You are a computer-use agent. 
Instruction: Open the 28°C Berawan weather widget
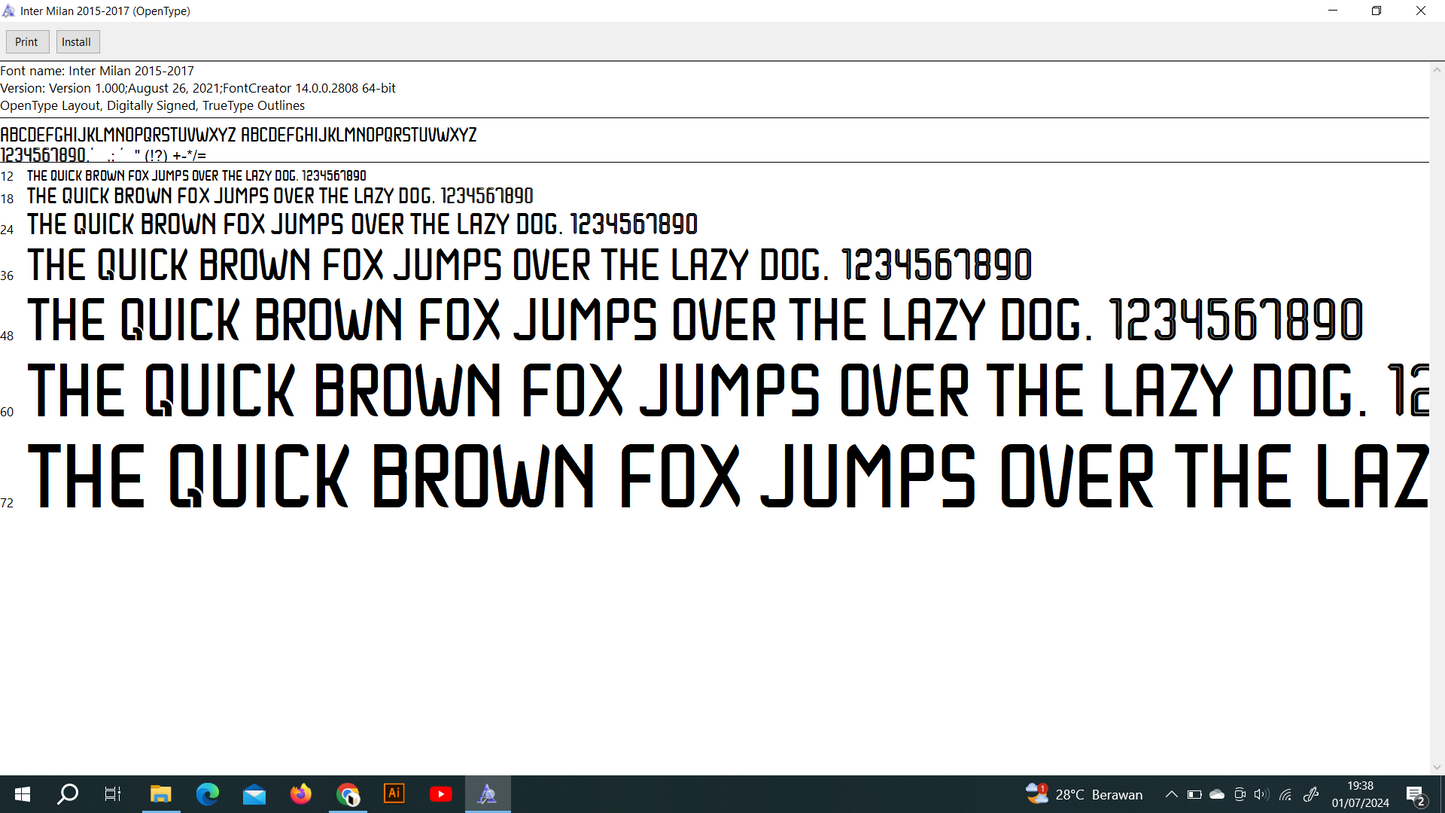pos(1084,794)
